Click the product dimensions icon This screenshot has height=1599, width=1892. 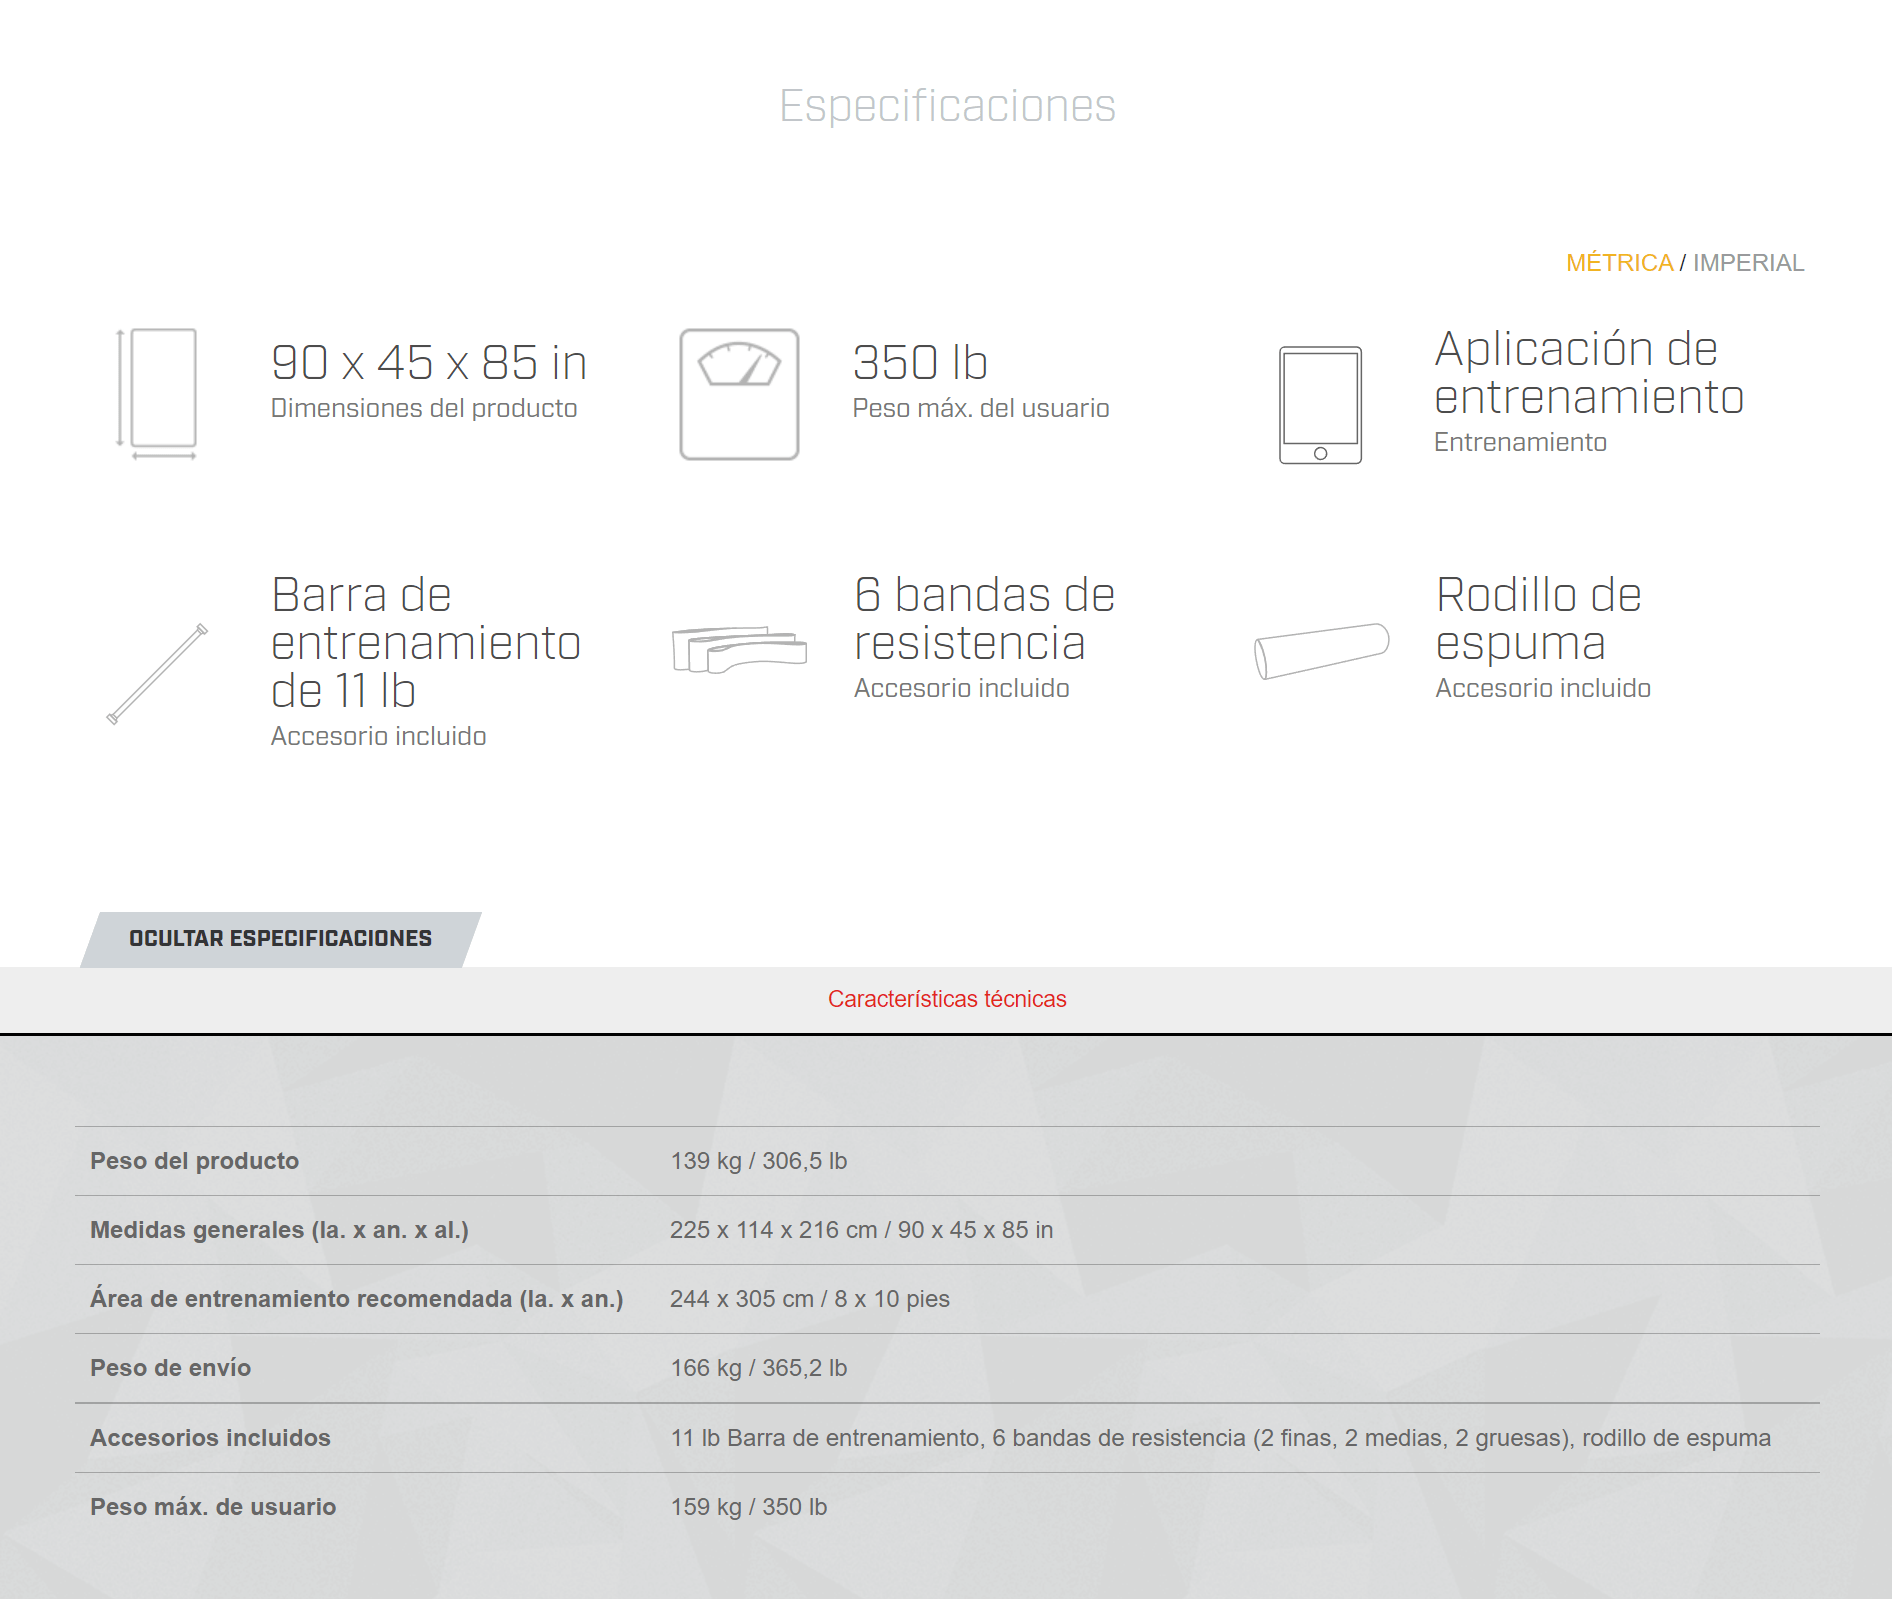(x=157, y=394)
